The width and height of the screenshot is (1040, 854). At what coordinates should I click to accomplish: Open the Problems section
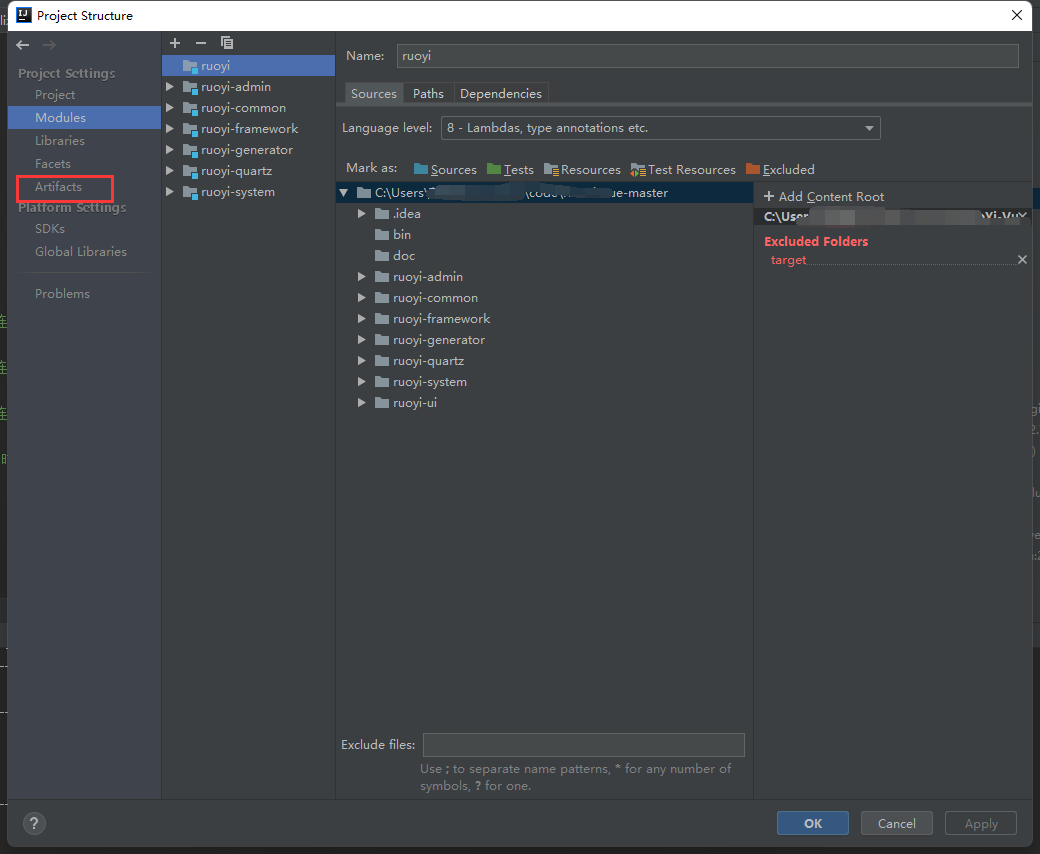pyautogui.click(x=62, y=294)
